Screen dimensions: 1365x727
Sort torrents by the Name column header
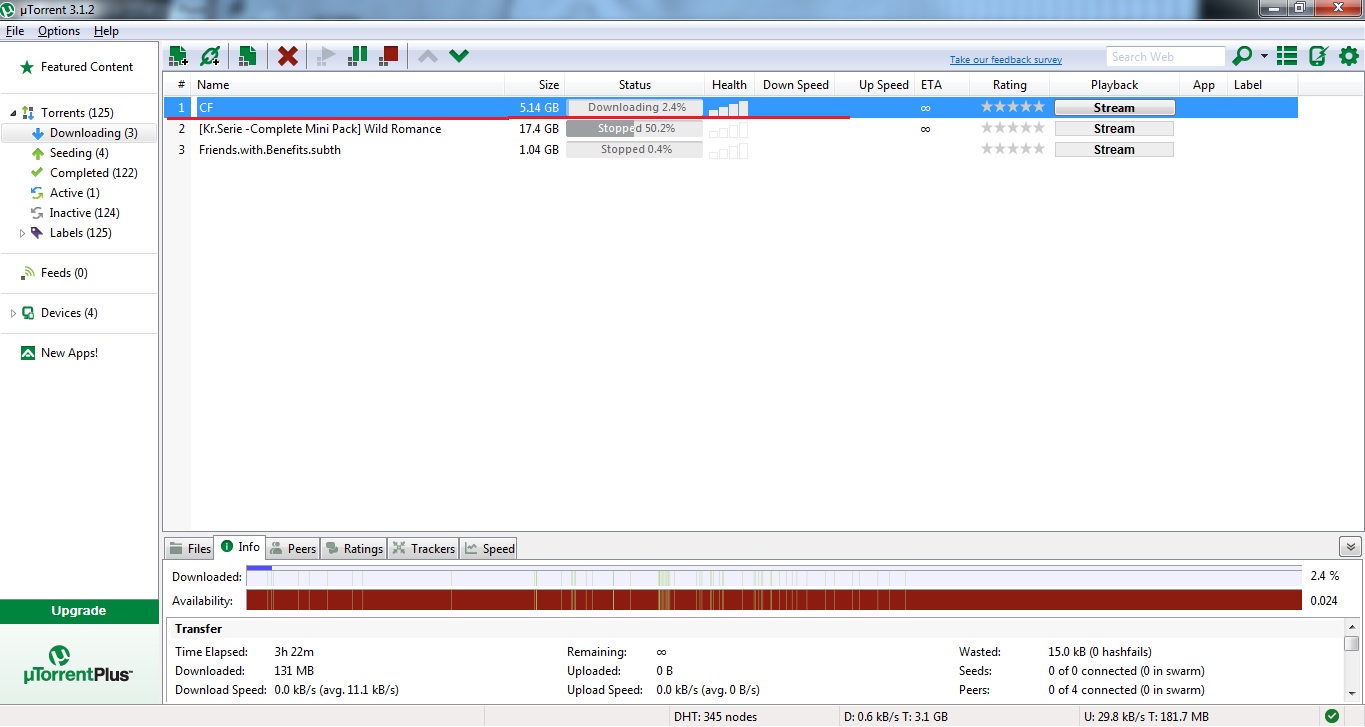[348, 85]
